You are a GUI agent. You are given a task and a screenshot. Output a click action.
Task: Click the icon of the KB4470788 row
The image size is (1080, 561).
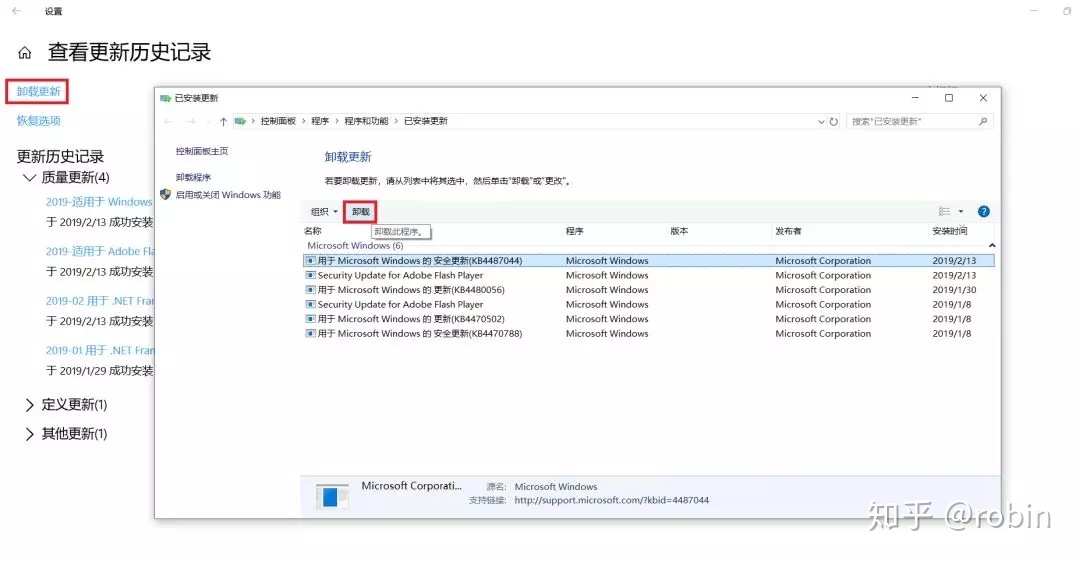tap(311, 333)
